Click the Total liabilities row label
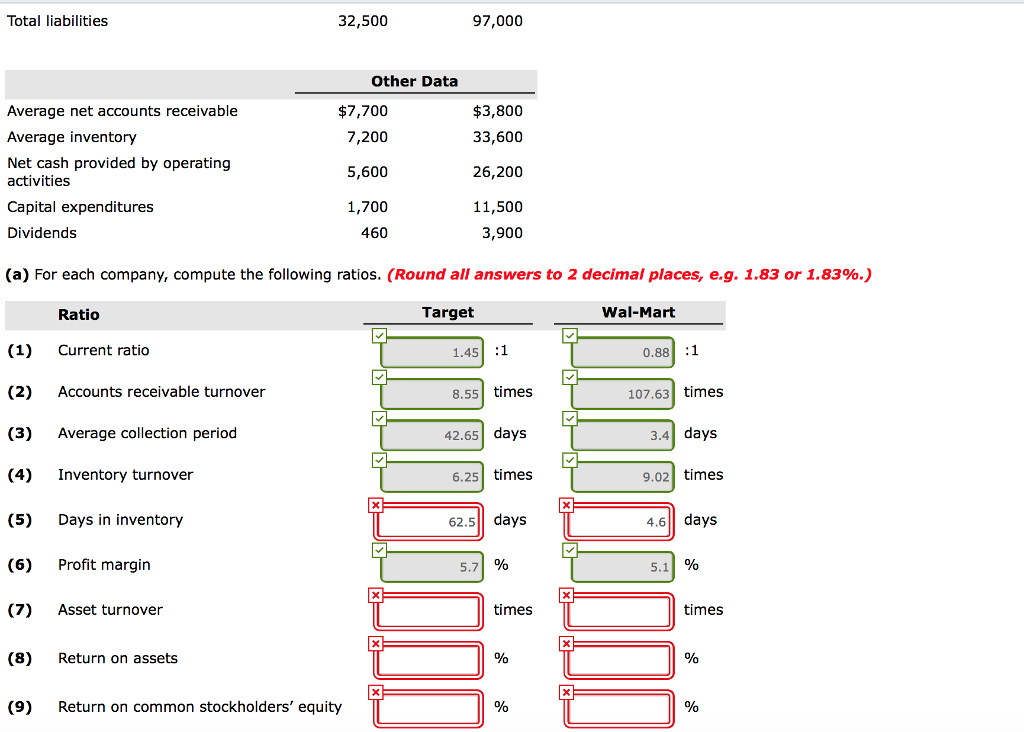The image size is (1024, 732). coord(57,20)
